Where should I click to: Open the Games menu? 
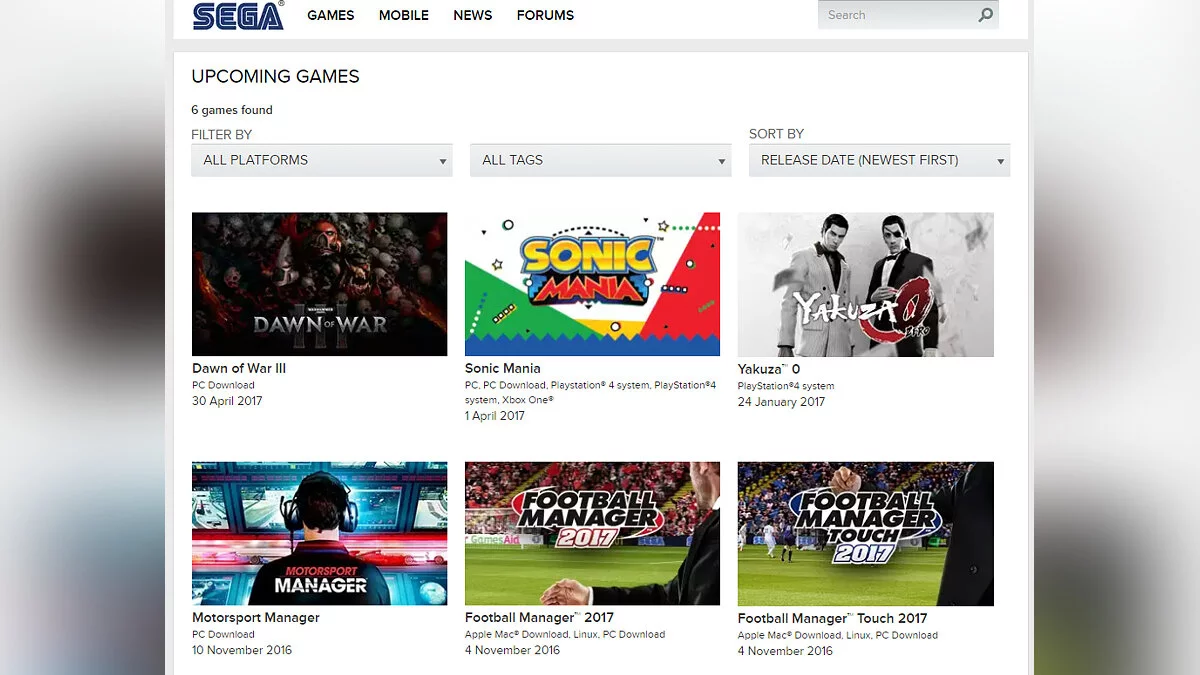330,15
